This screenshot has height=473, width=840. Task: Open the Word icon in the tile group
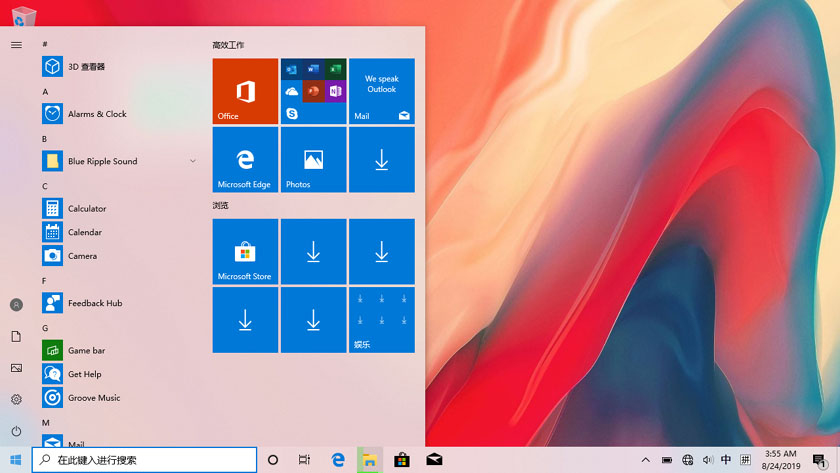(x=313, y=69)
